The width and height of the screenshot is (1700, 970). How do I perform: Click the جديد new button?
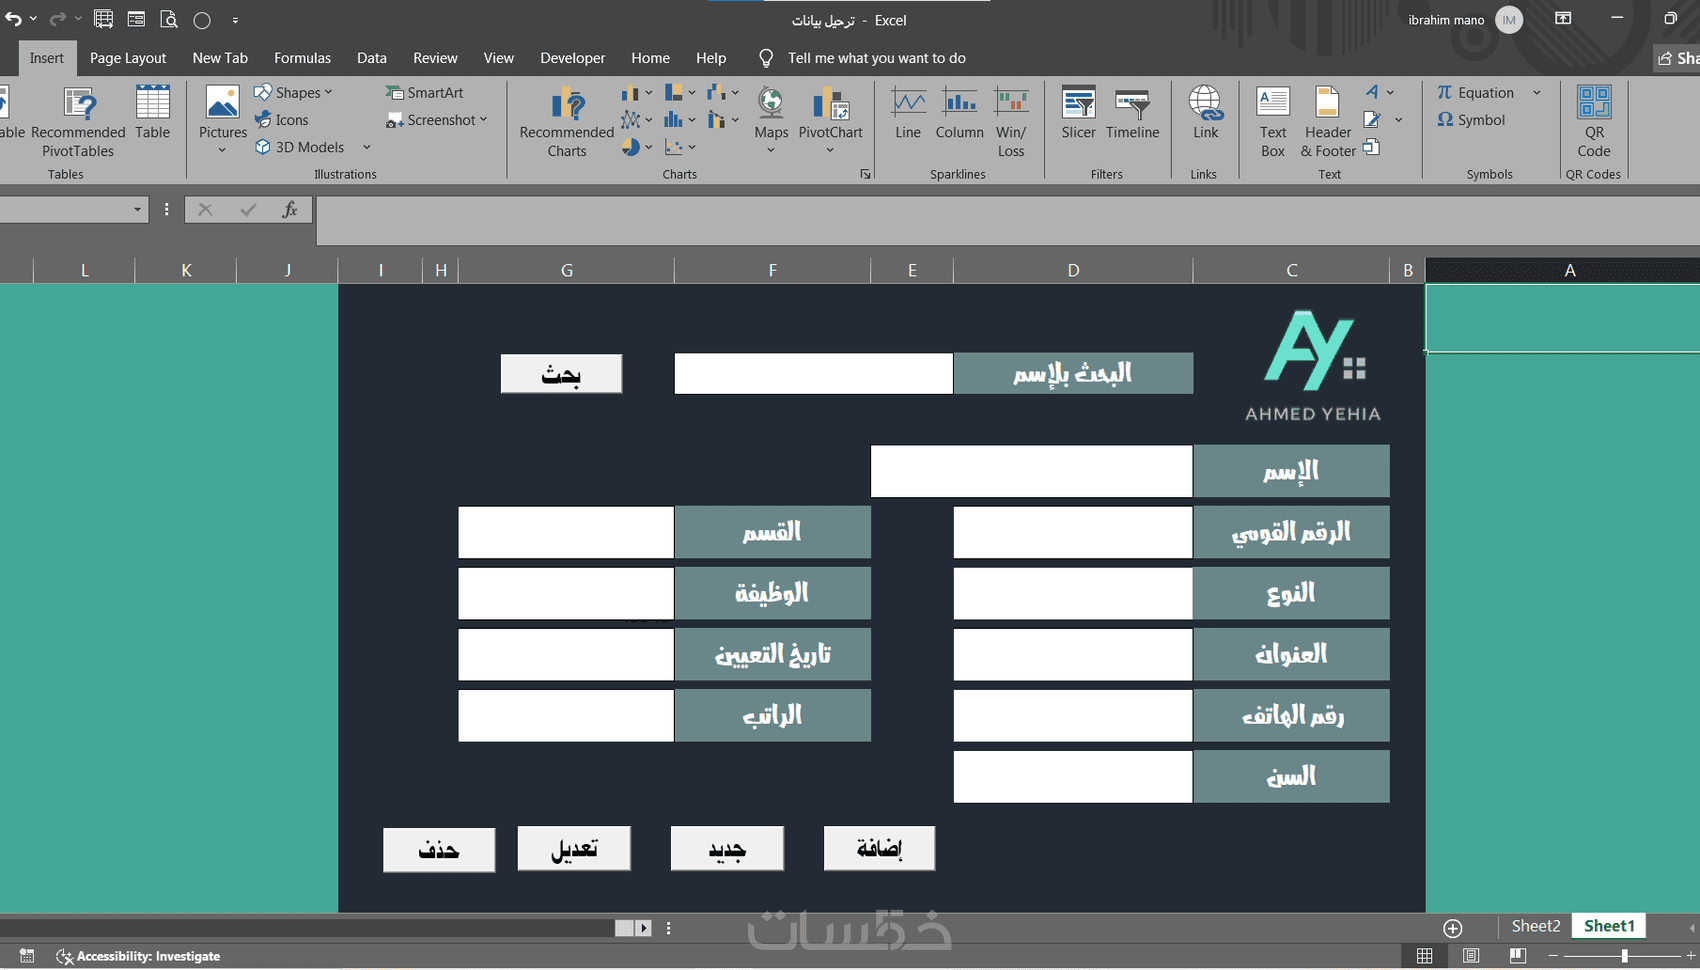[x=727, y=848]
